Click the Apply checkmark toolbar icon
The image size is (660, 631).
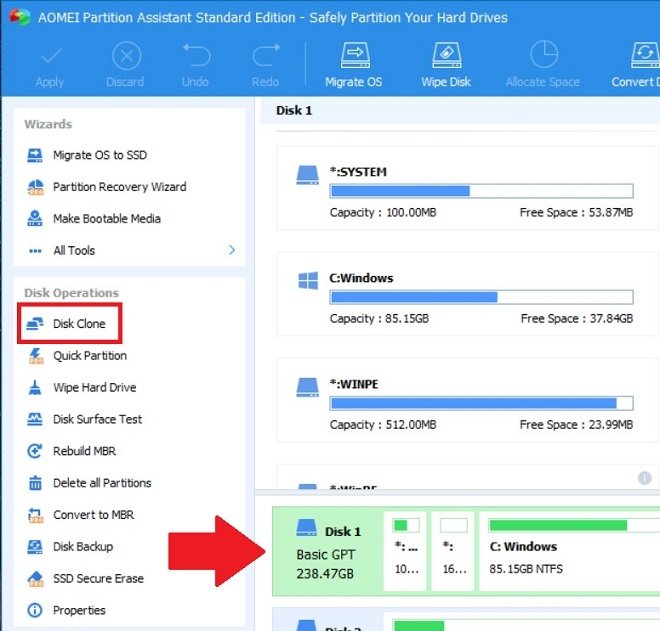pos(50,56)
